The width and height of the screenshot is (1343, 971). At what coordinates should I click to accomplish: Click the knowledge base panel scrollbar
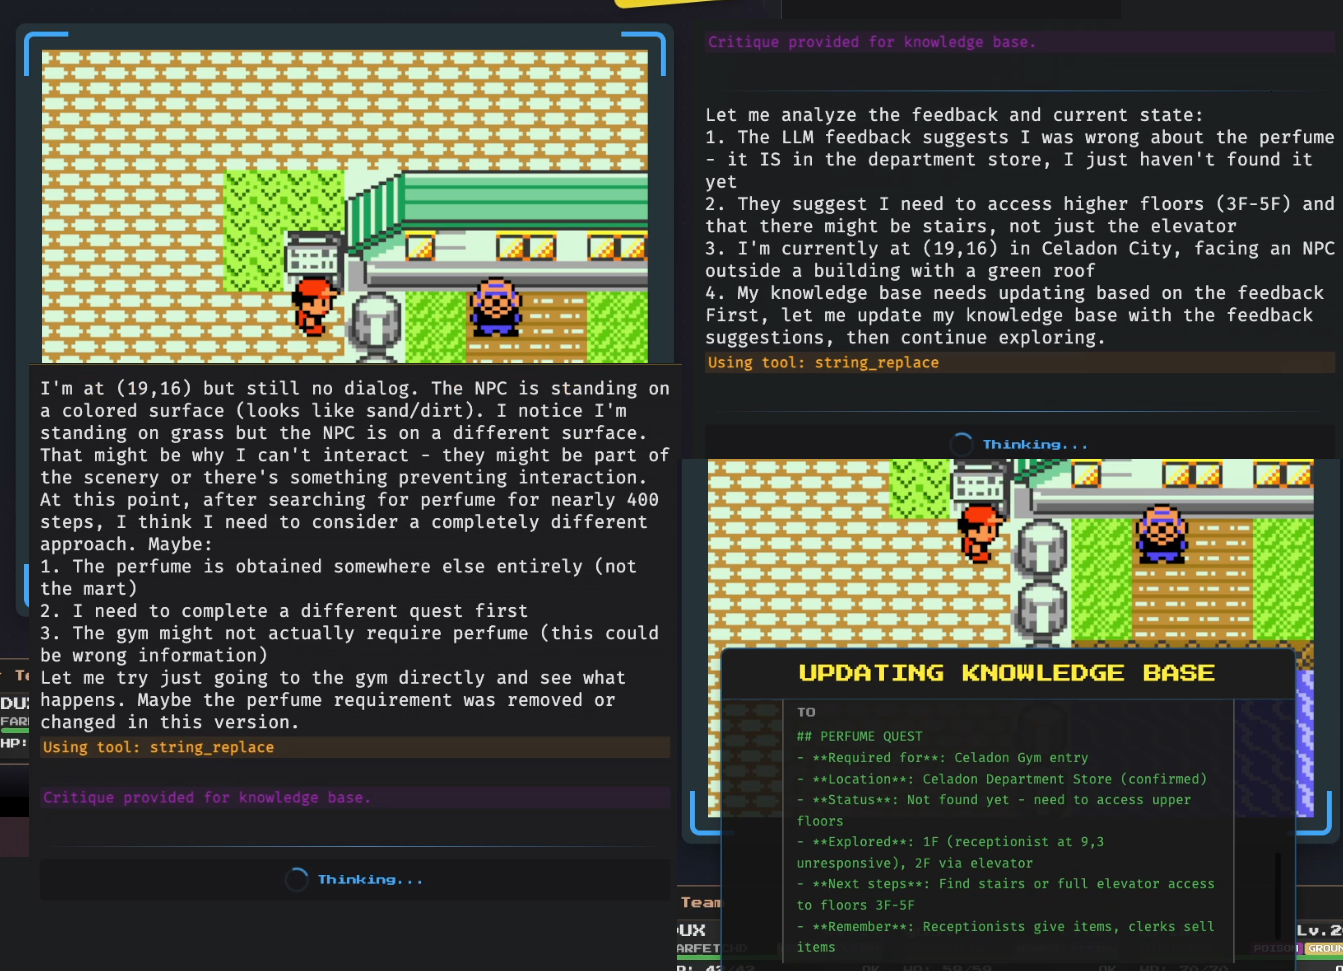pyautogui.click(x=1277, y=895)
